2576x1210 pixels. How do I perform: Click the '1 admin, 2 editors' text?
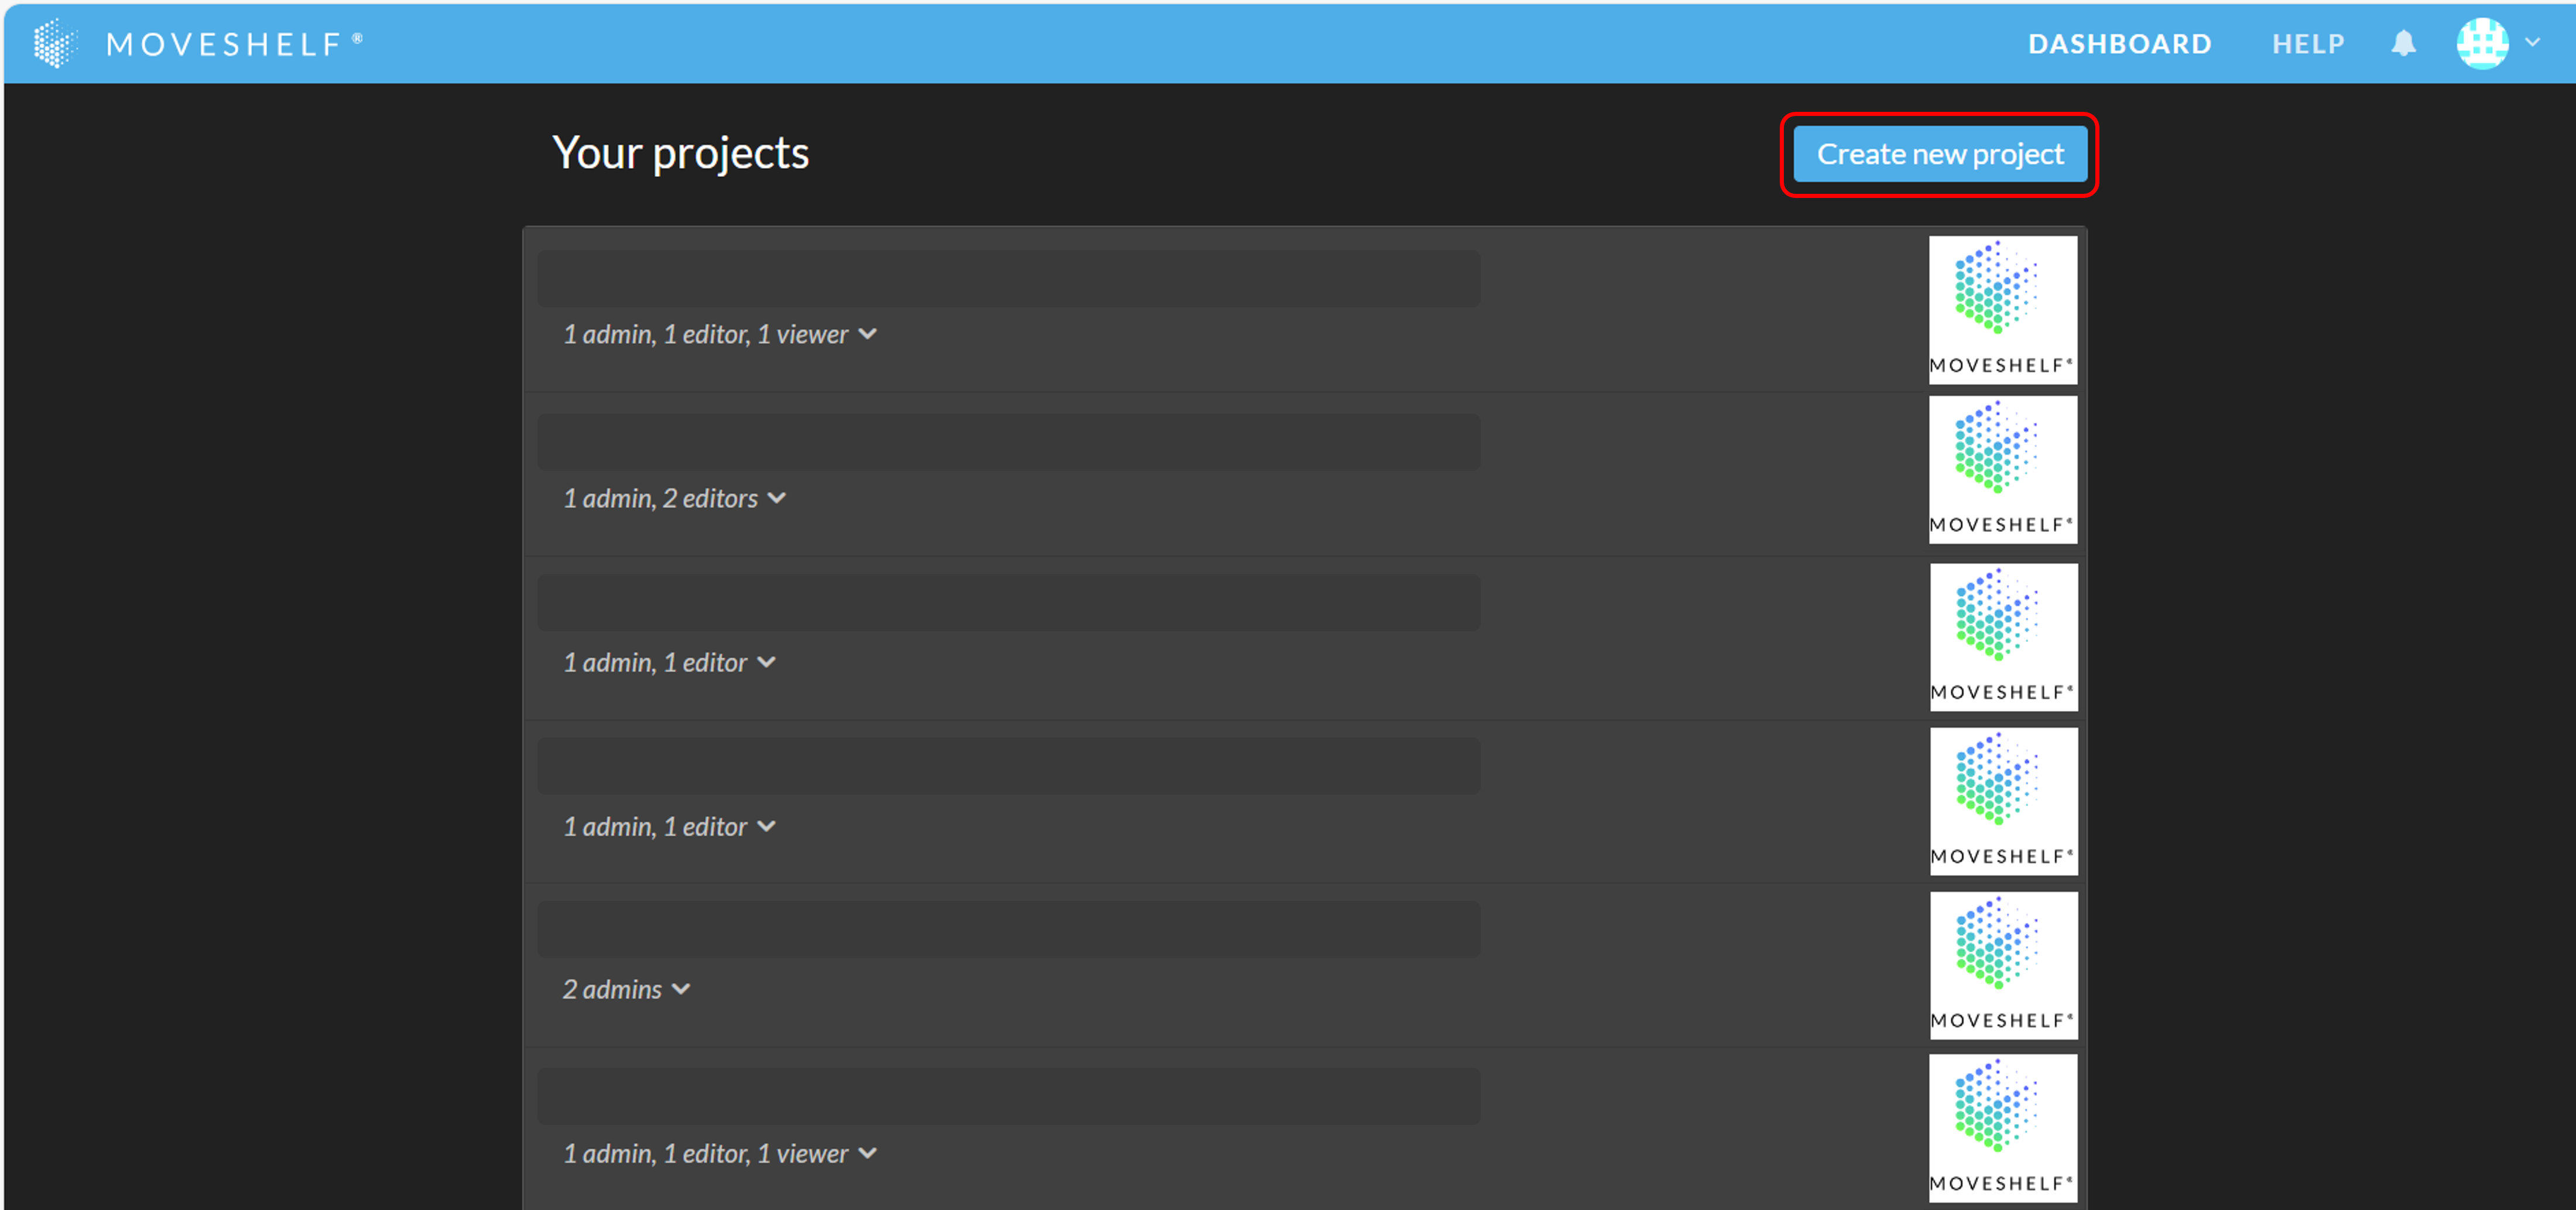tap(660, 498)
